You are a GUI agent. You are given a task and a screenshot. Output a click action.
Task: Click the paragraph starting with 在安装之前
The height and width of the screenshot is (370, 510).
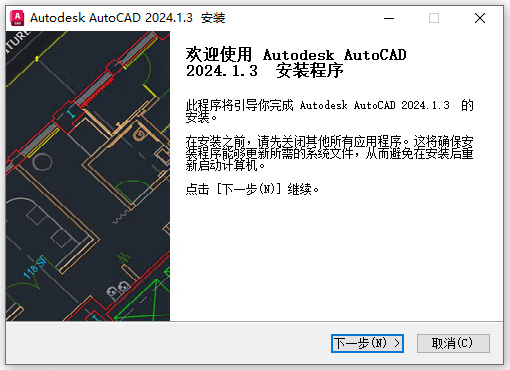(x=329, y=153)
